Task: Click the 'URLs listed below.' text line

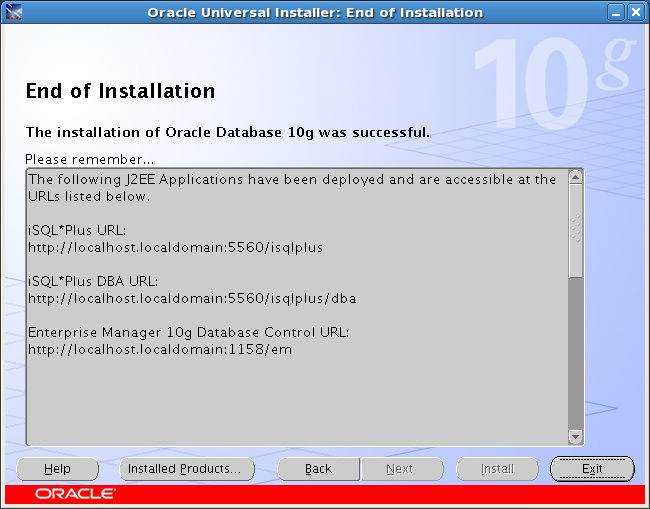Action: click(x=89, y=196)
